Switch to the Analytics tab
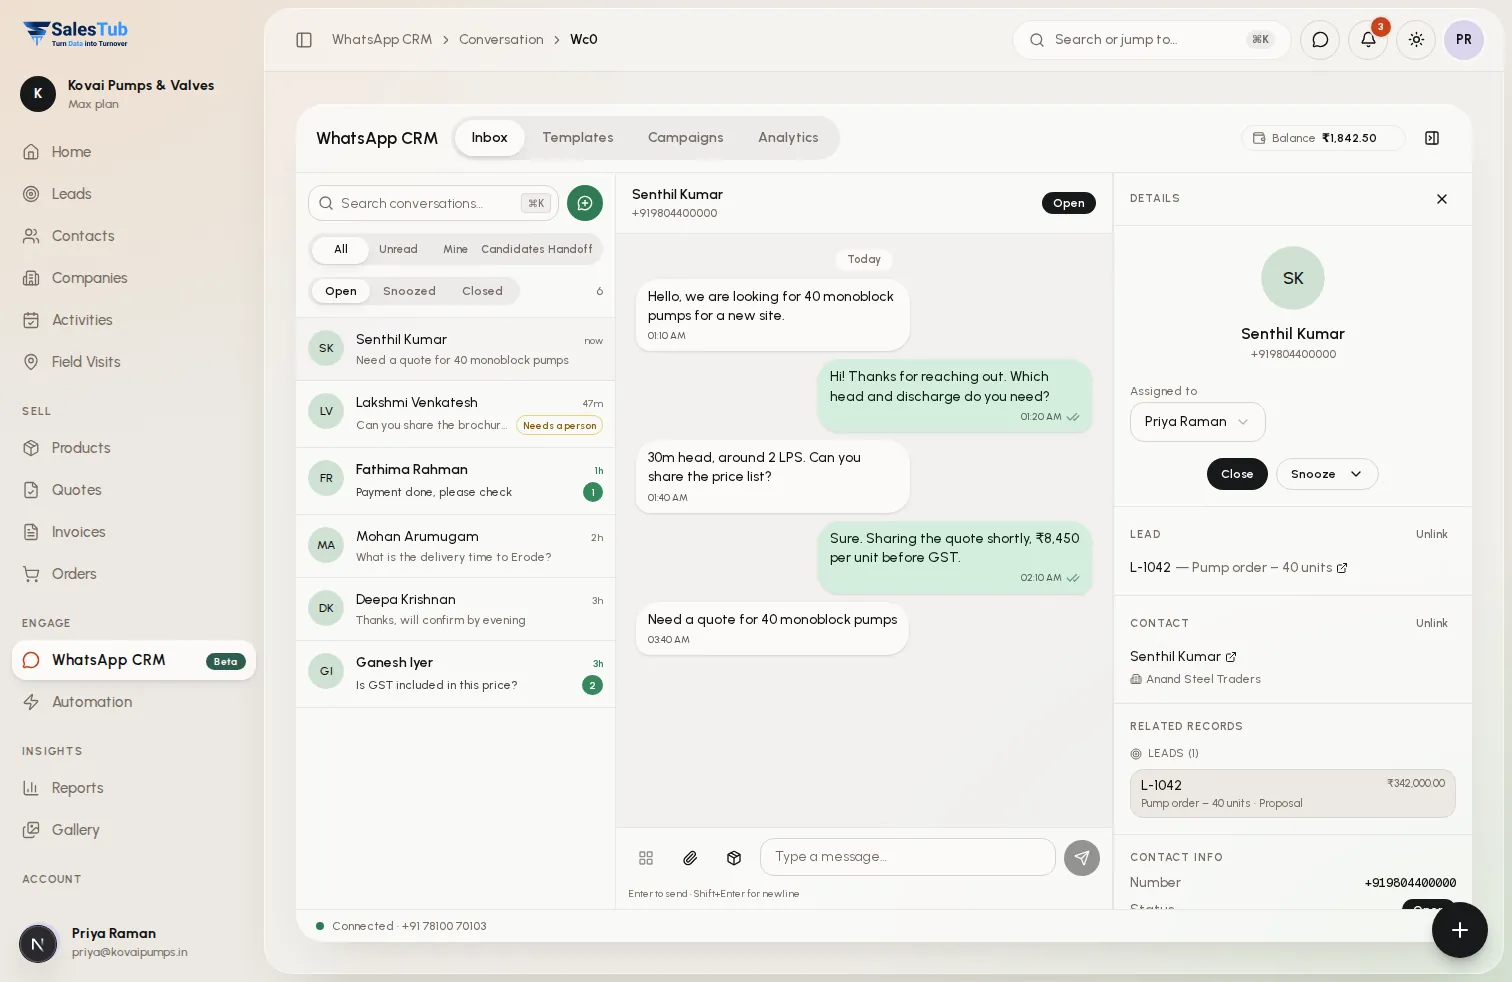The height and width of the screenshot is (982, 1512). tap(788, 138)
